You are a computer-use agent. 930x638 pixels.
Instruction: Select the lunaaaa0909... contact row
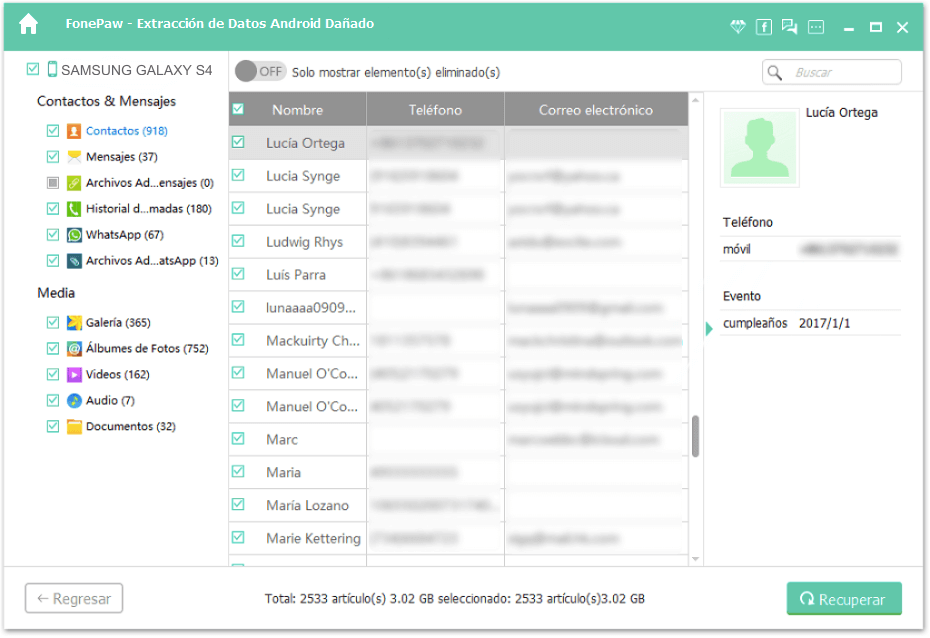click(x=458, y=307)
